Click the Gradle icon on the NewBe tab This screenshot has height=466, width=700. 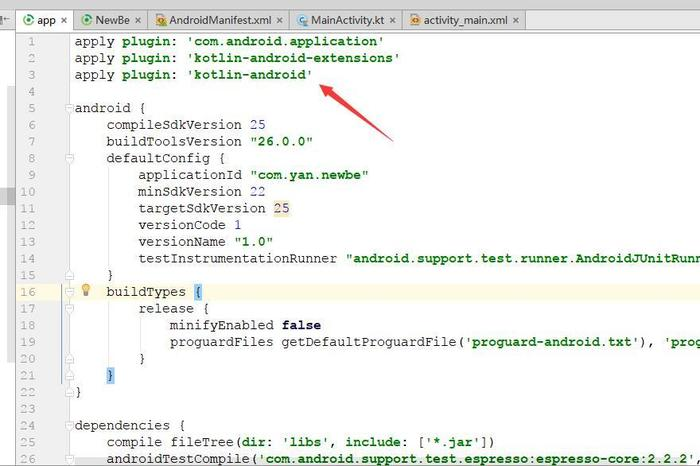click(87, 20)
